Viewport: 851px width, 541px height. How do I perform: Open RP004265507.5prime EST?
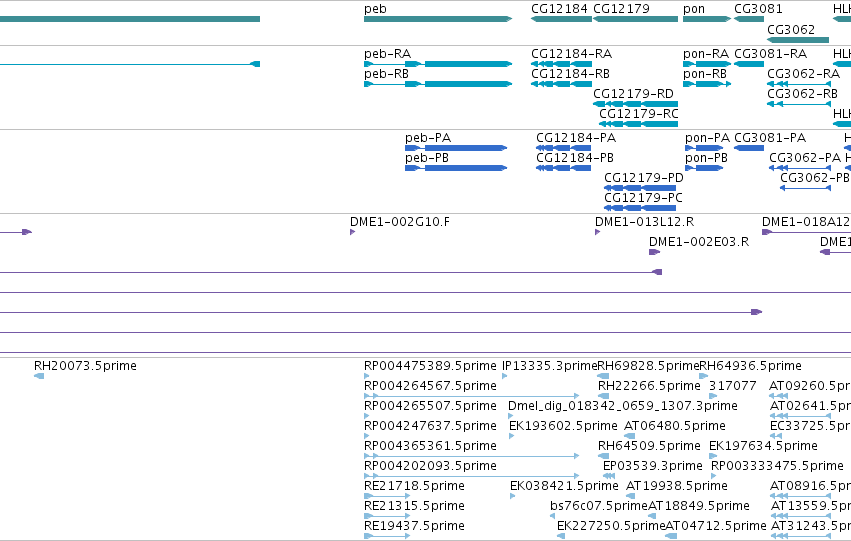366,416
